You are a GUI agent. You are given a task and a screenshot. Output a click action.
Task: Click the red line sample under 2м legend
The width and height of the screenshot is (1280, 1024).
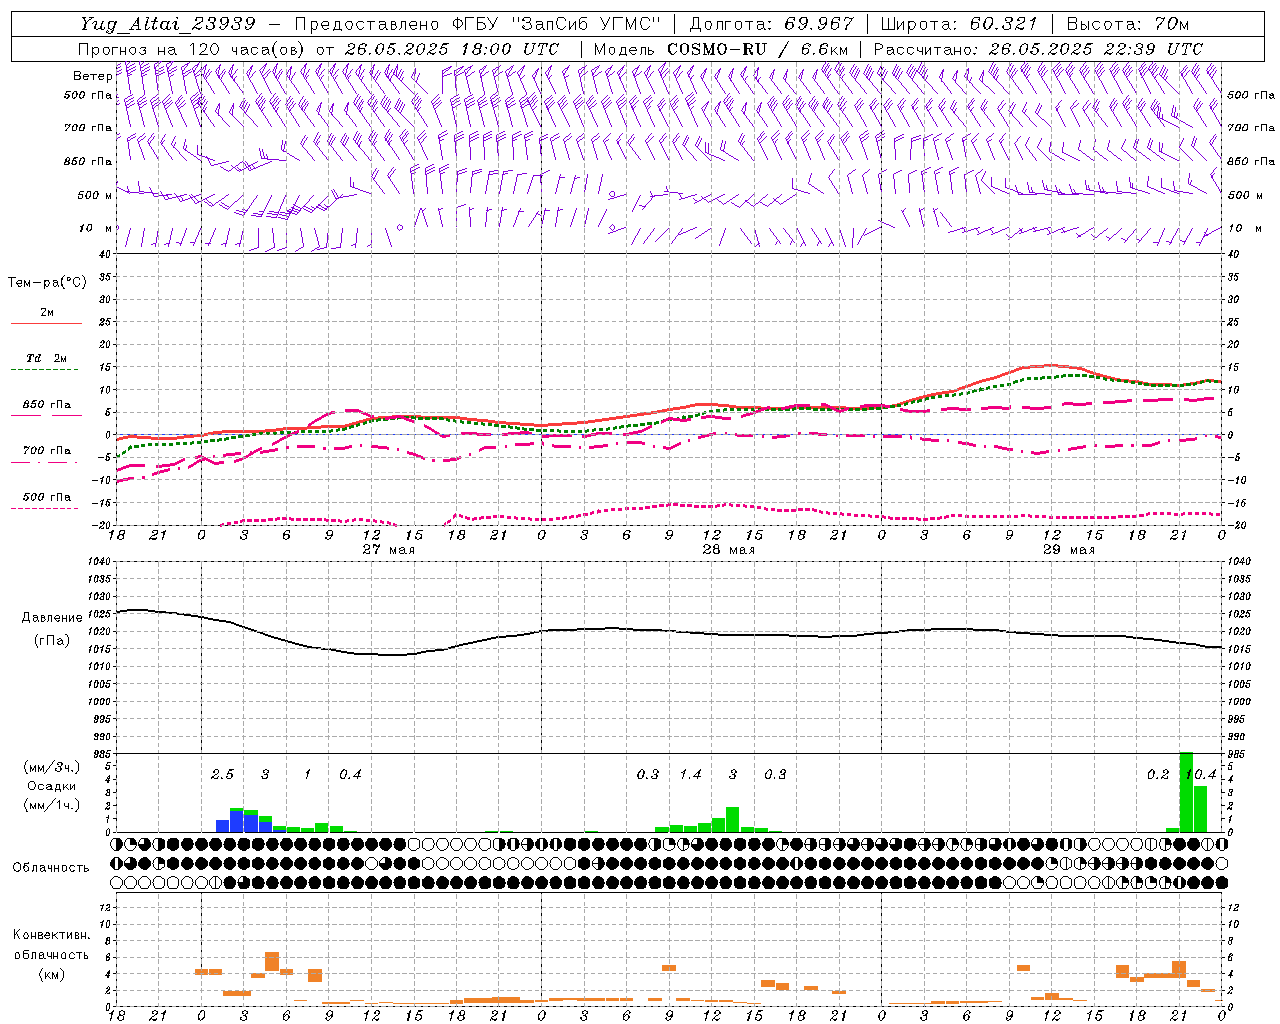tap(46, 323)
